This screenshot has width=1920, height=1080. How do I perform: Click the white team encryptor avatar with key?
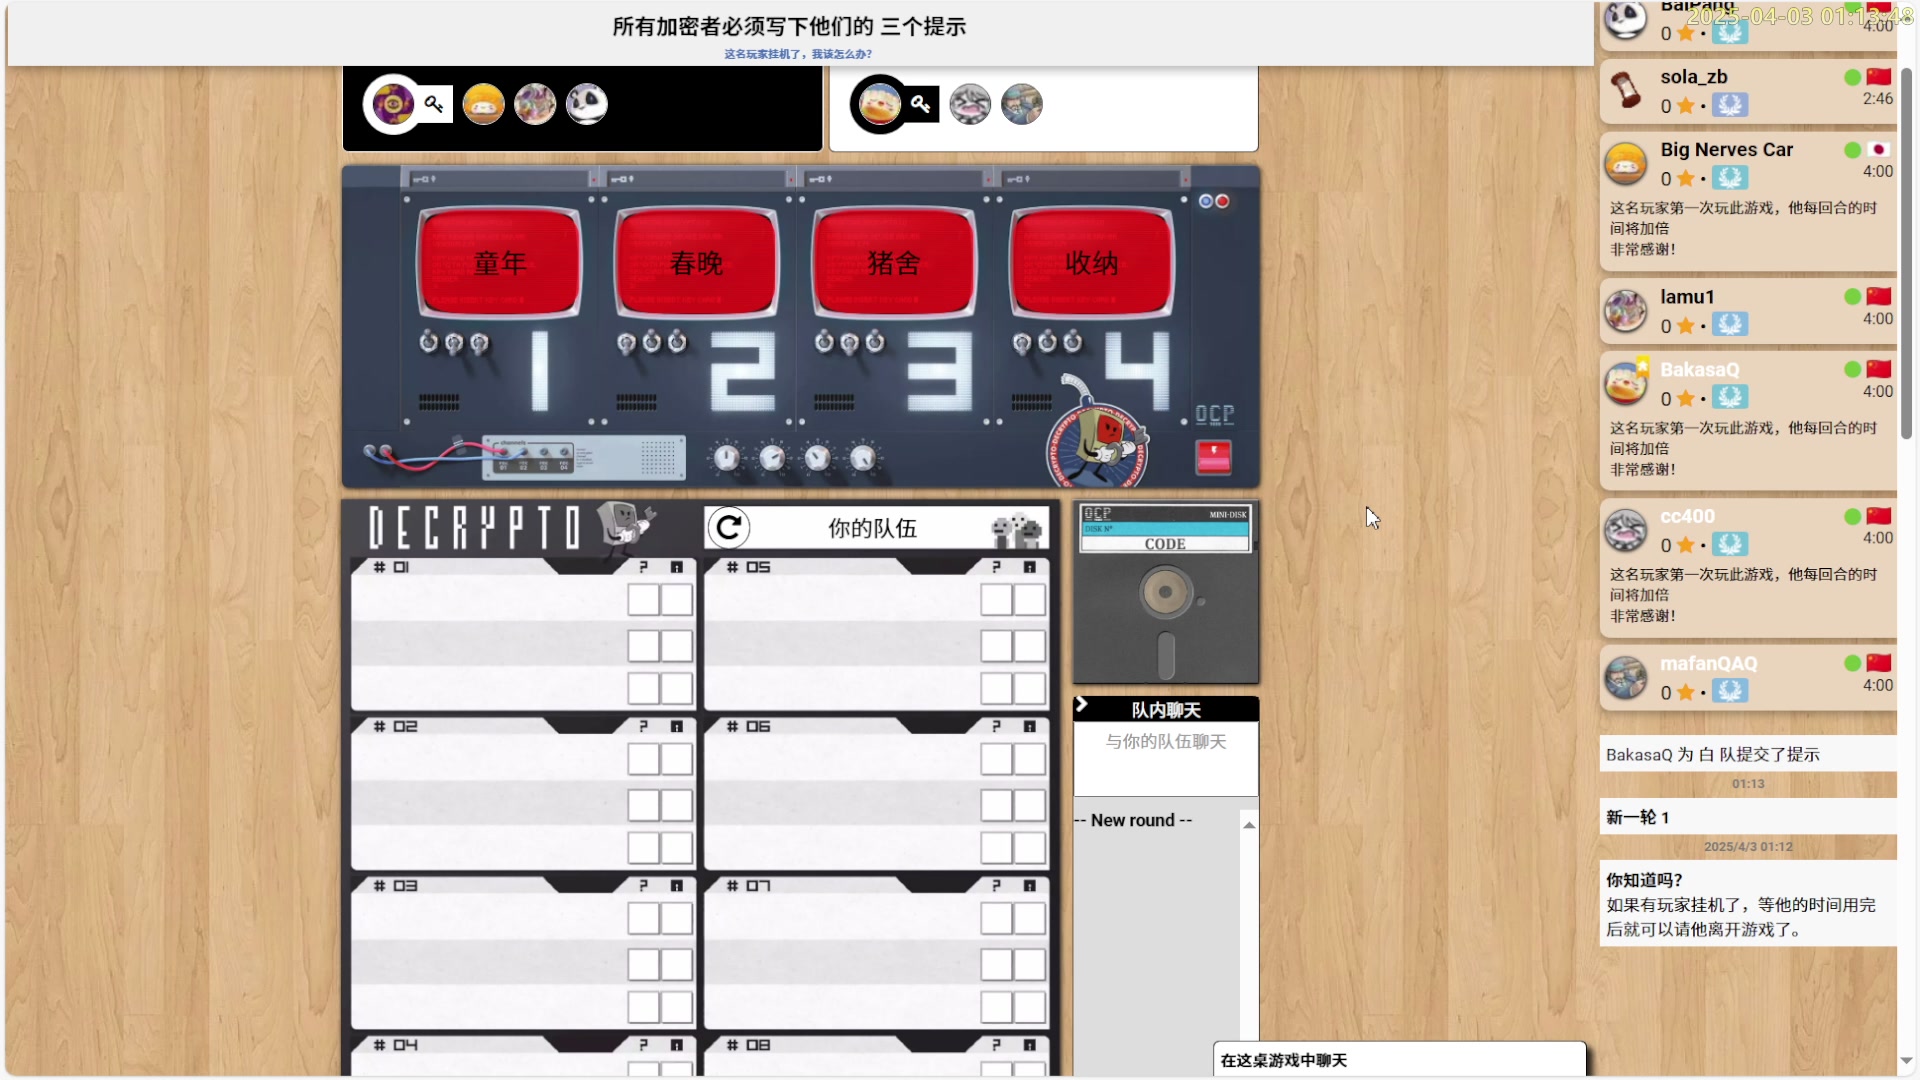[x=880, y=104]
